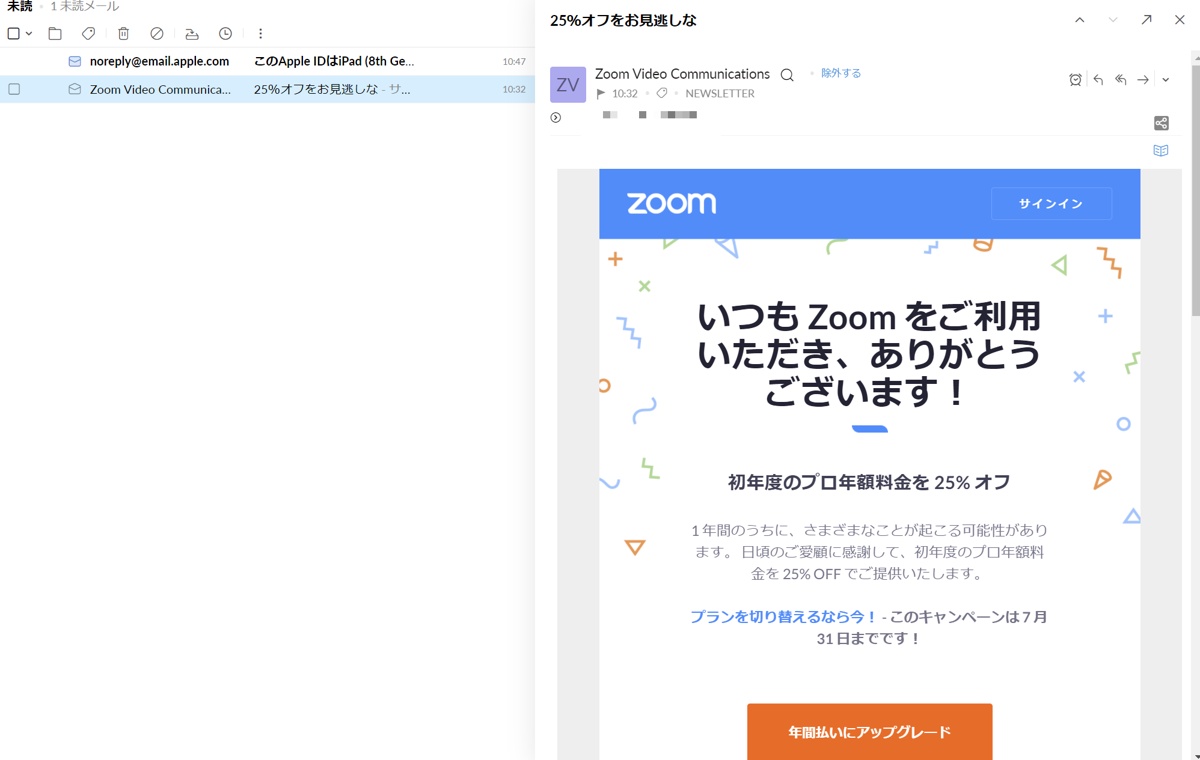This screenshot has width=1200, height=760.
Task: Click the ZV sender avatar
Action: point(568,85)
